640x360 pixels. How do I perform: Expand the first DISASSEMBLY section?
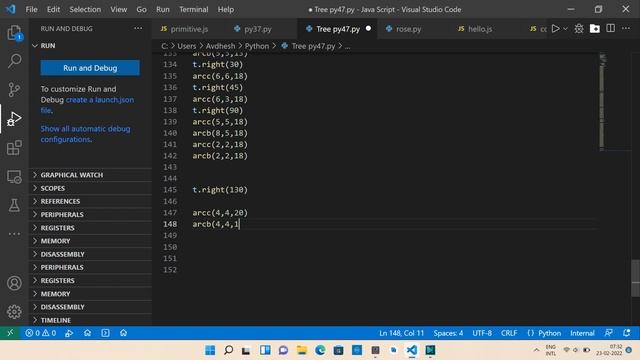90,254
